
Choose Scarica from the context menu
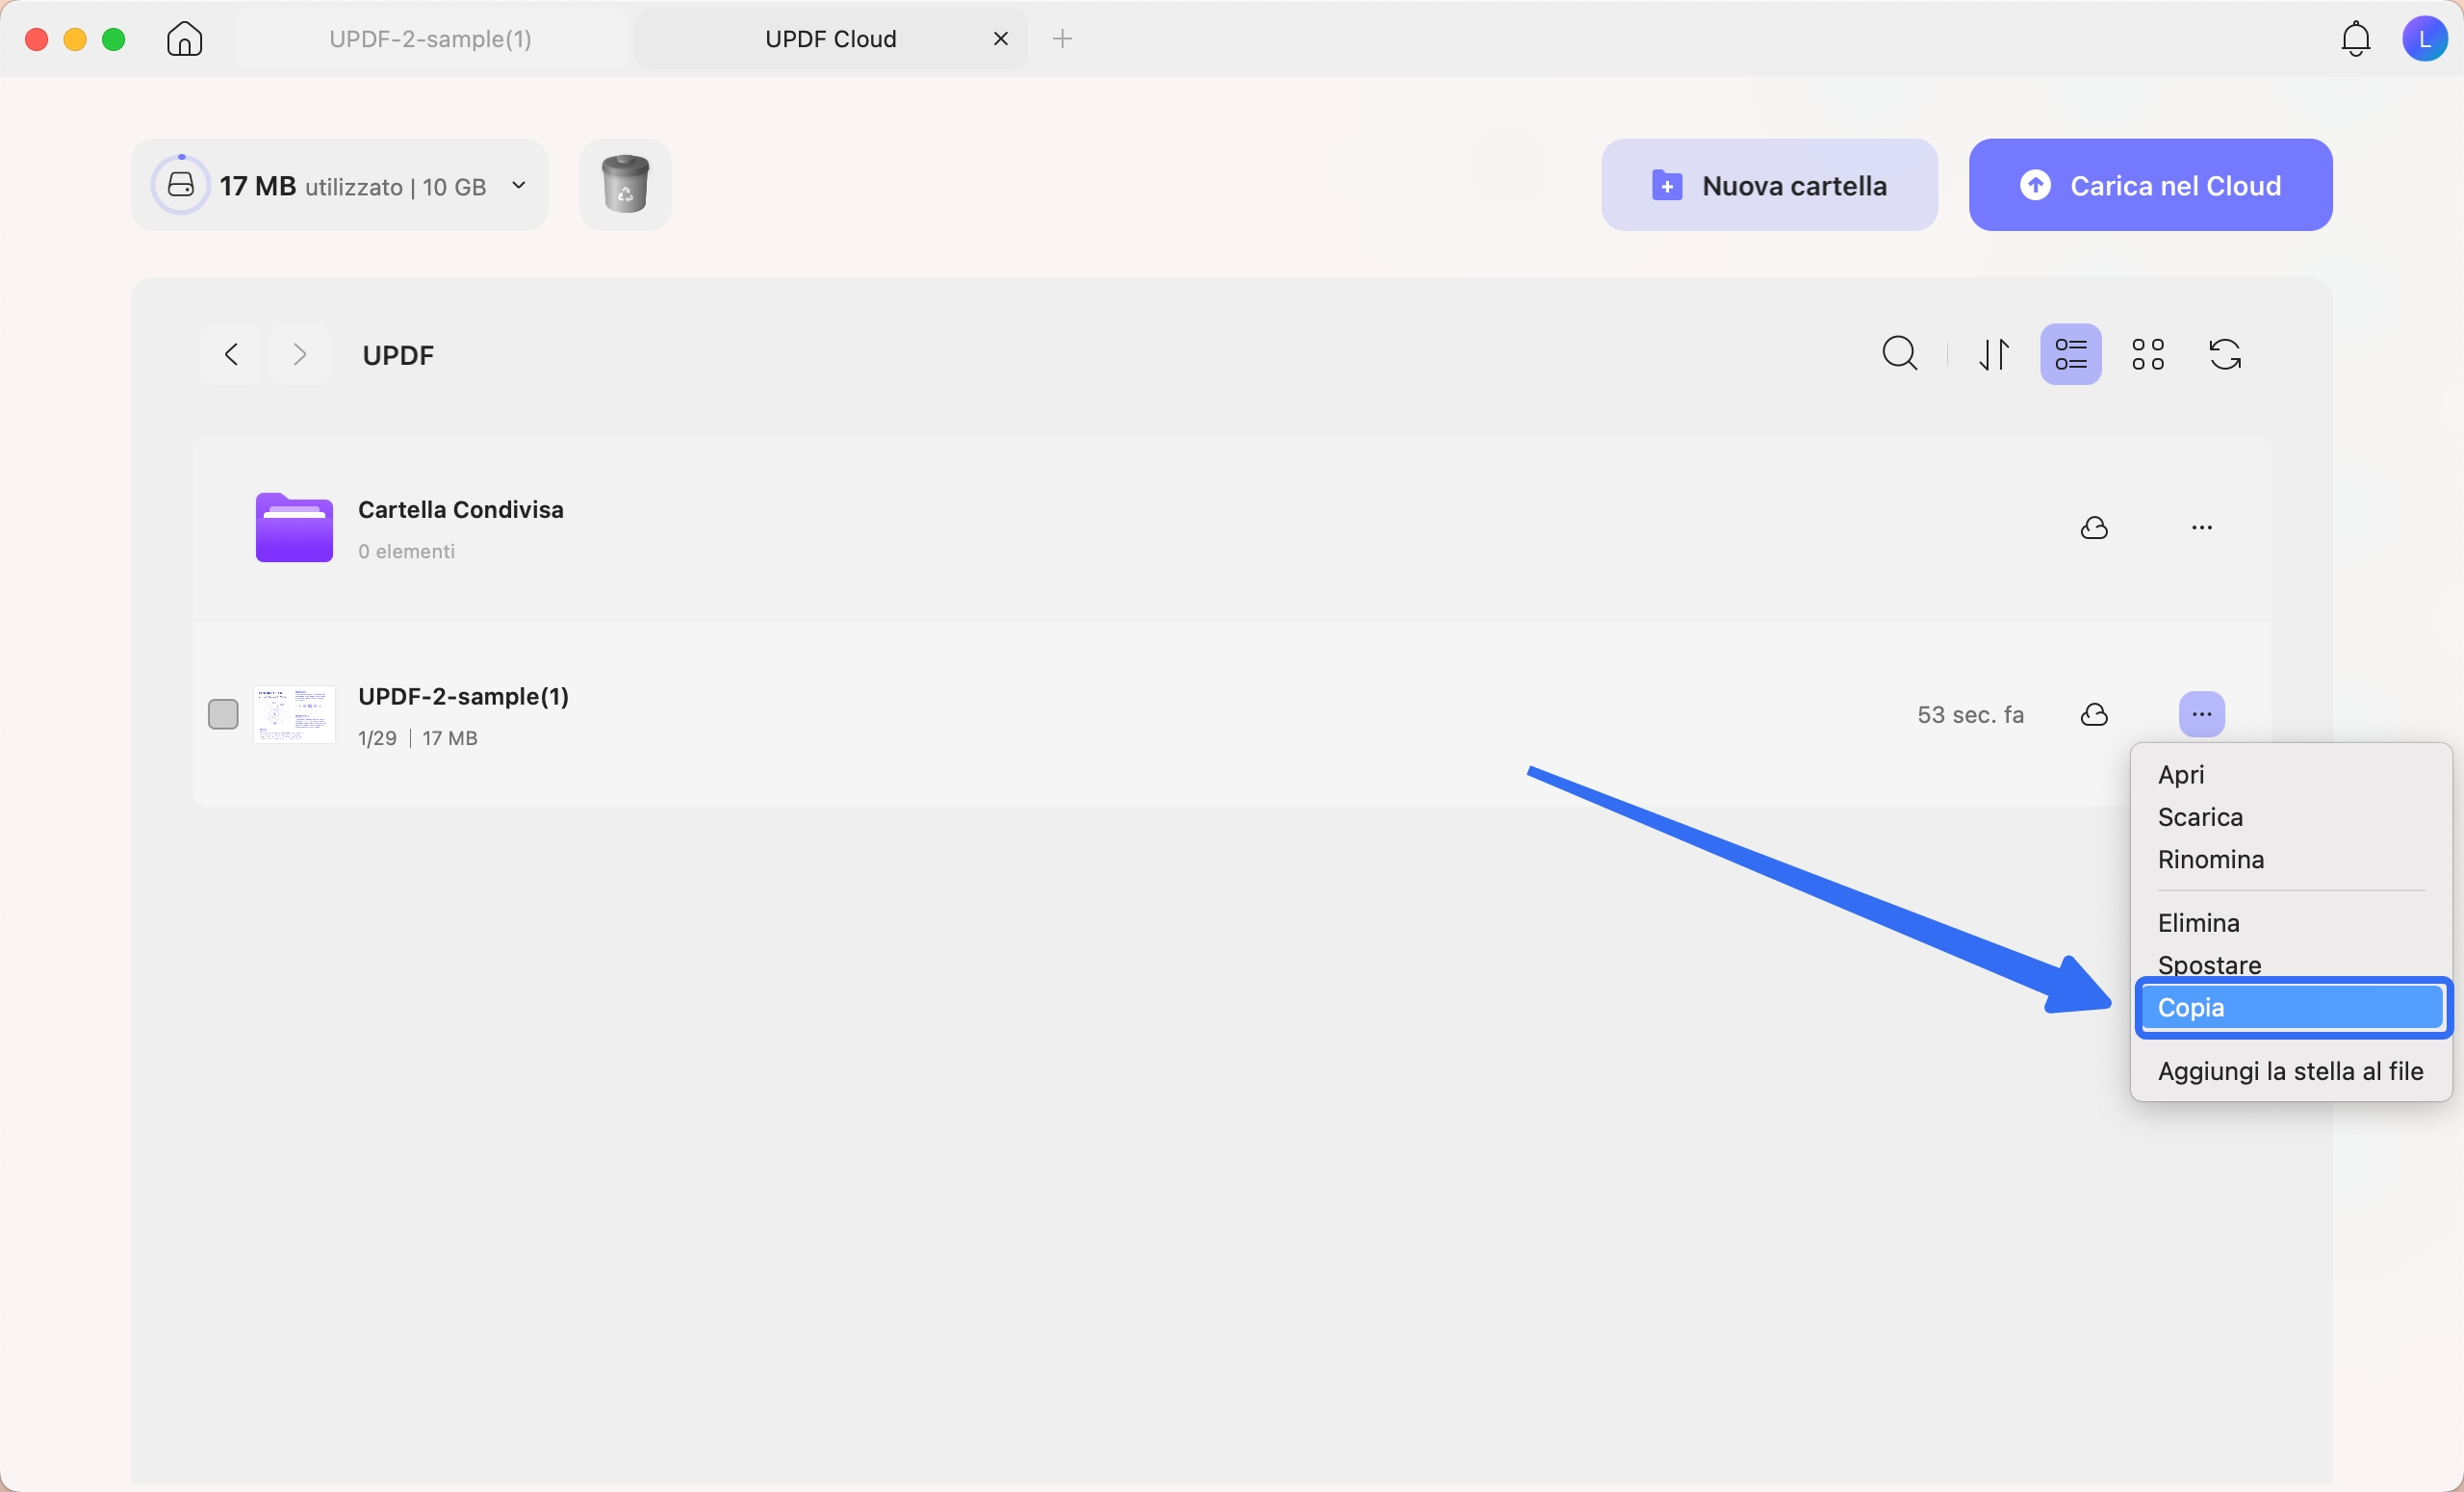[2291, 817]
